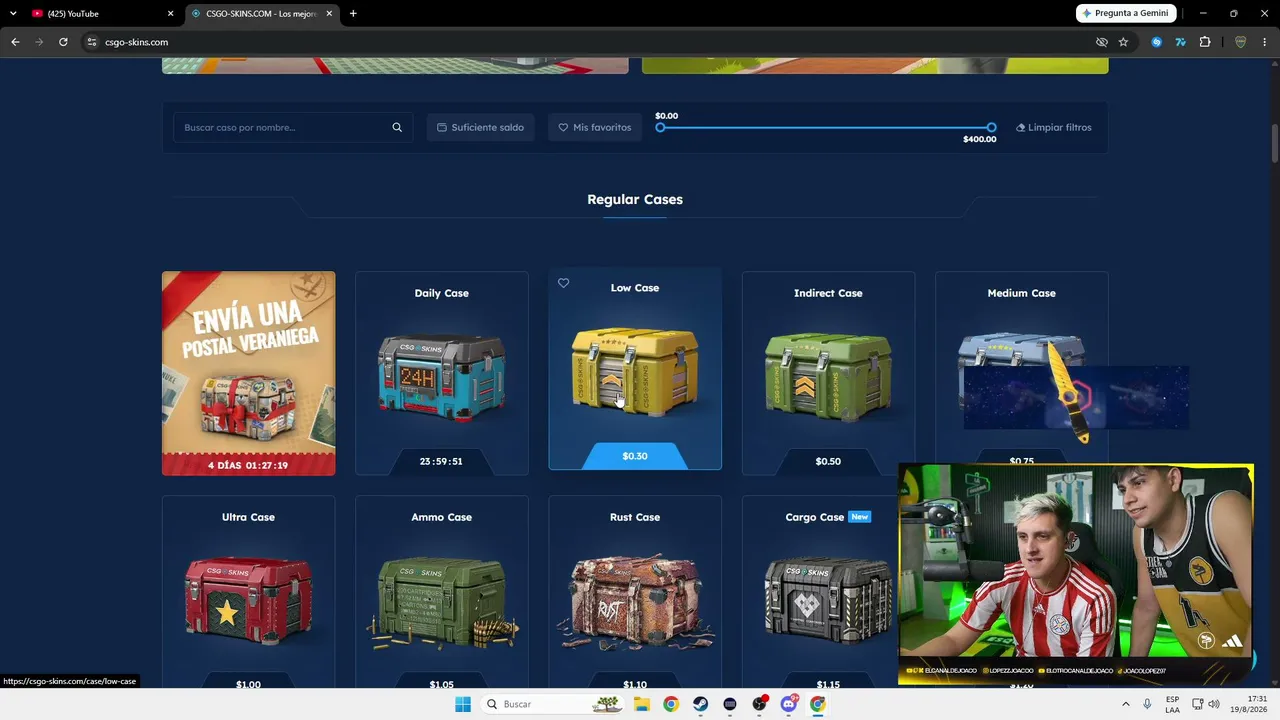The height and width of the screenshot is (720, 1280).
Task: Click the maximum price slider handle
Action: 991,127
